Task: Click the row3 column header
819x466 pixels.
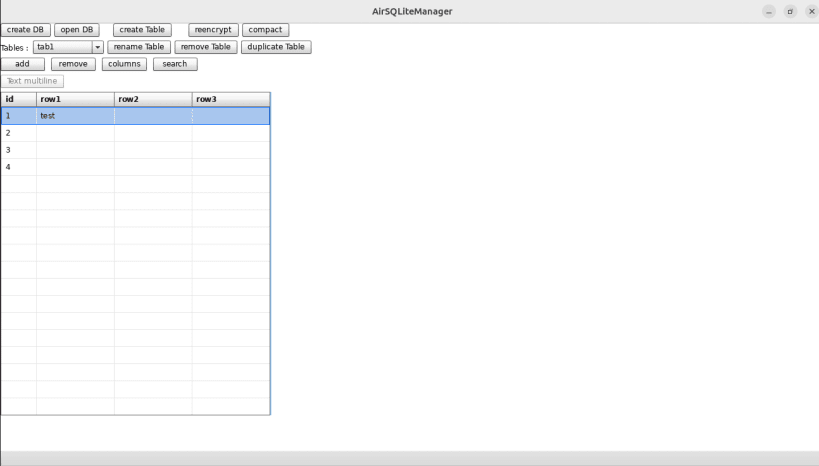Action: 231,99
